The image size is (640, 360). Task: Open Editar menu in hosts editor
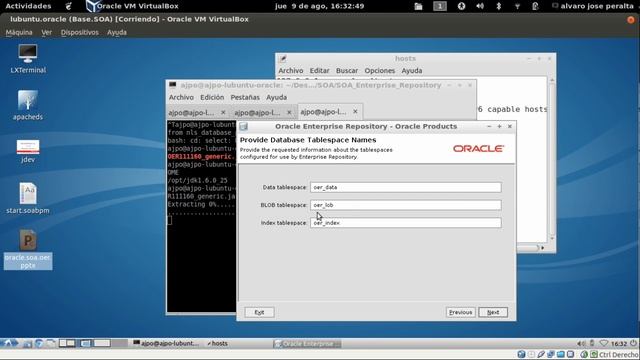(319, 71)
